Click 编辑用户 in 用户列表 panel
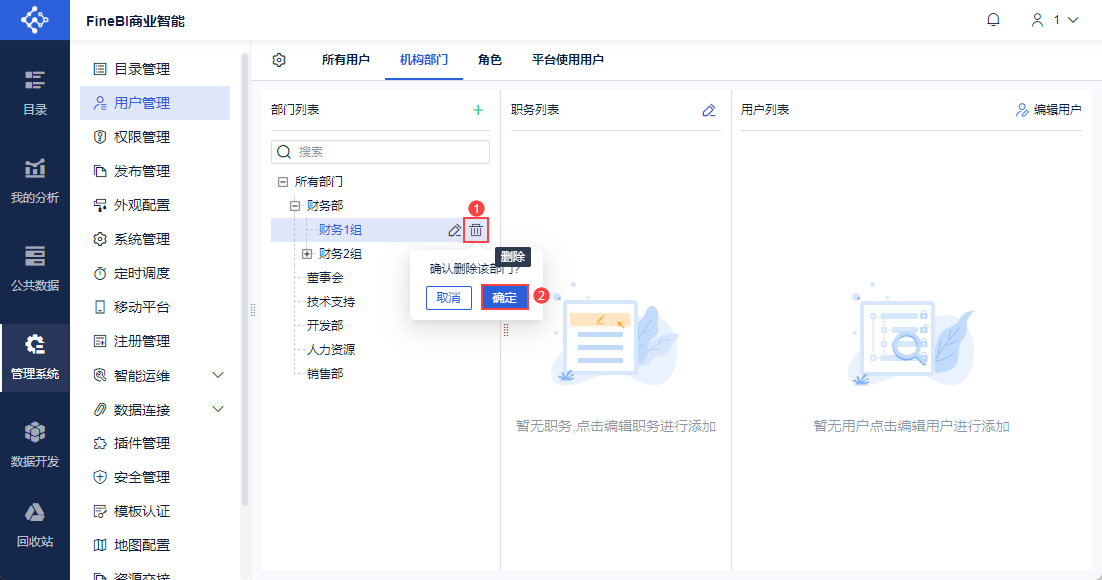The image size is (1102, 580). point(1049,110)
